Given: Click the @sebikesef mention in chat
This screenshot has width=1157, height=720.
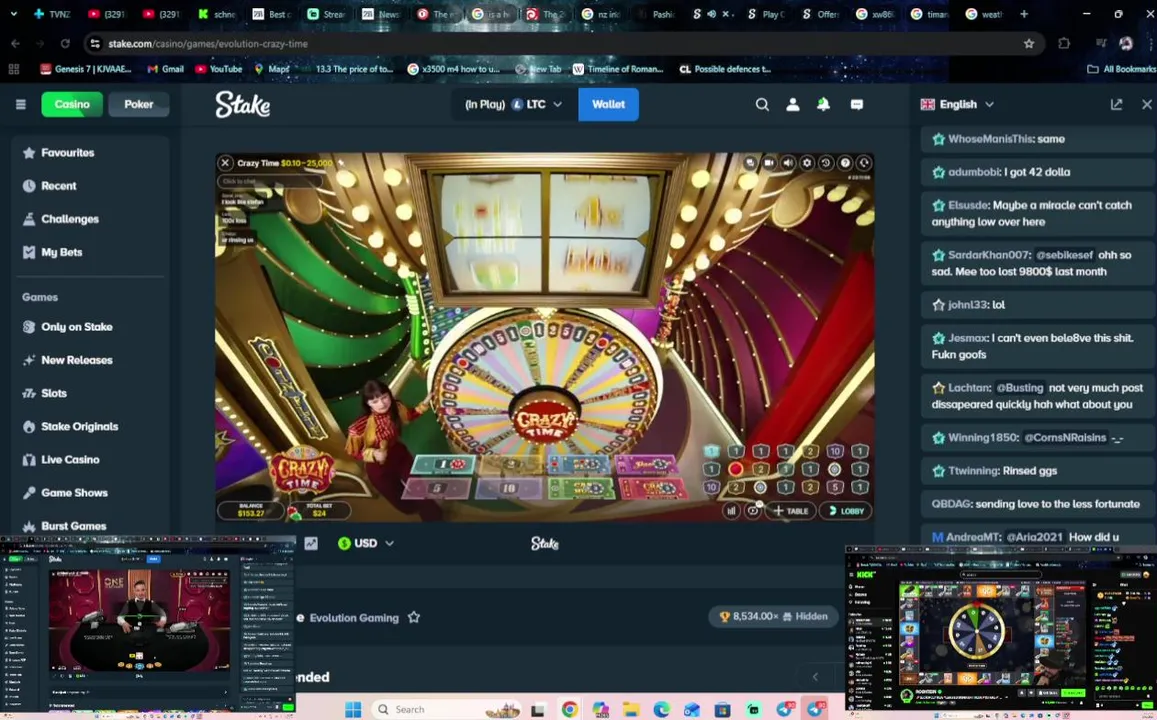Looking at the screenshot, I should [x=1064, y=255].
